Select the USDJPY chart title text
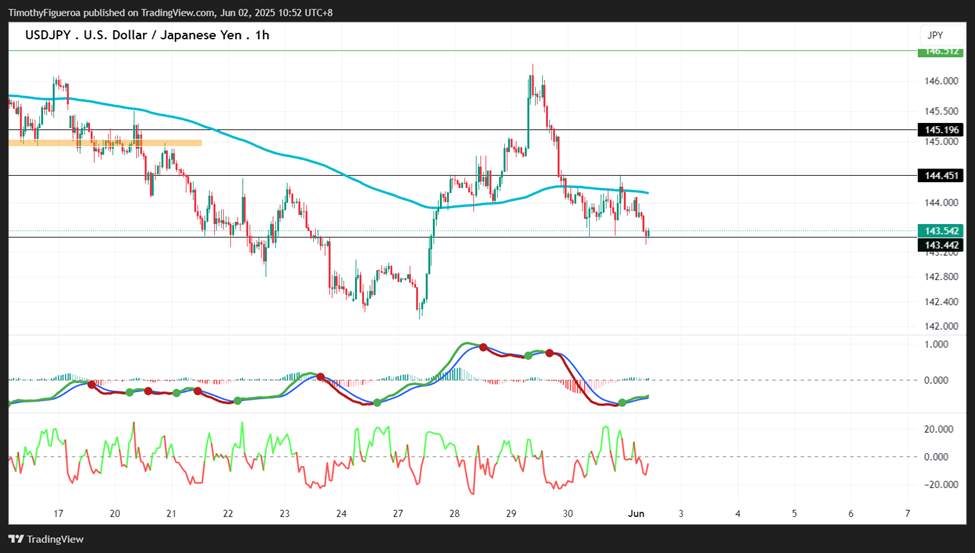The height and width of the screenshot is (553, 975). pos(147,35)
